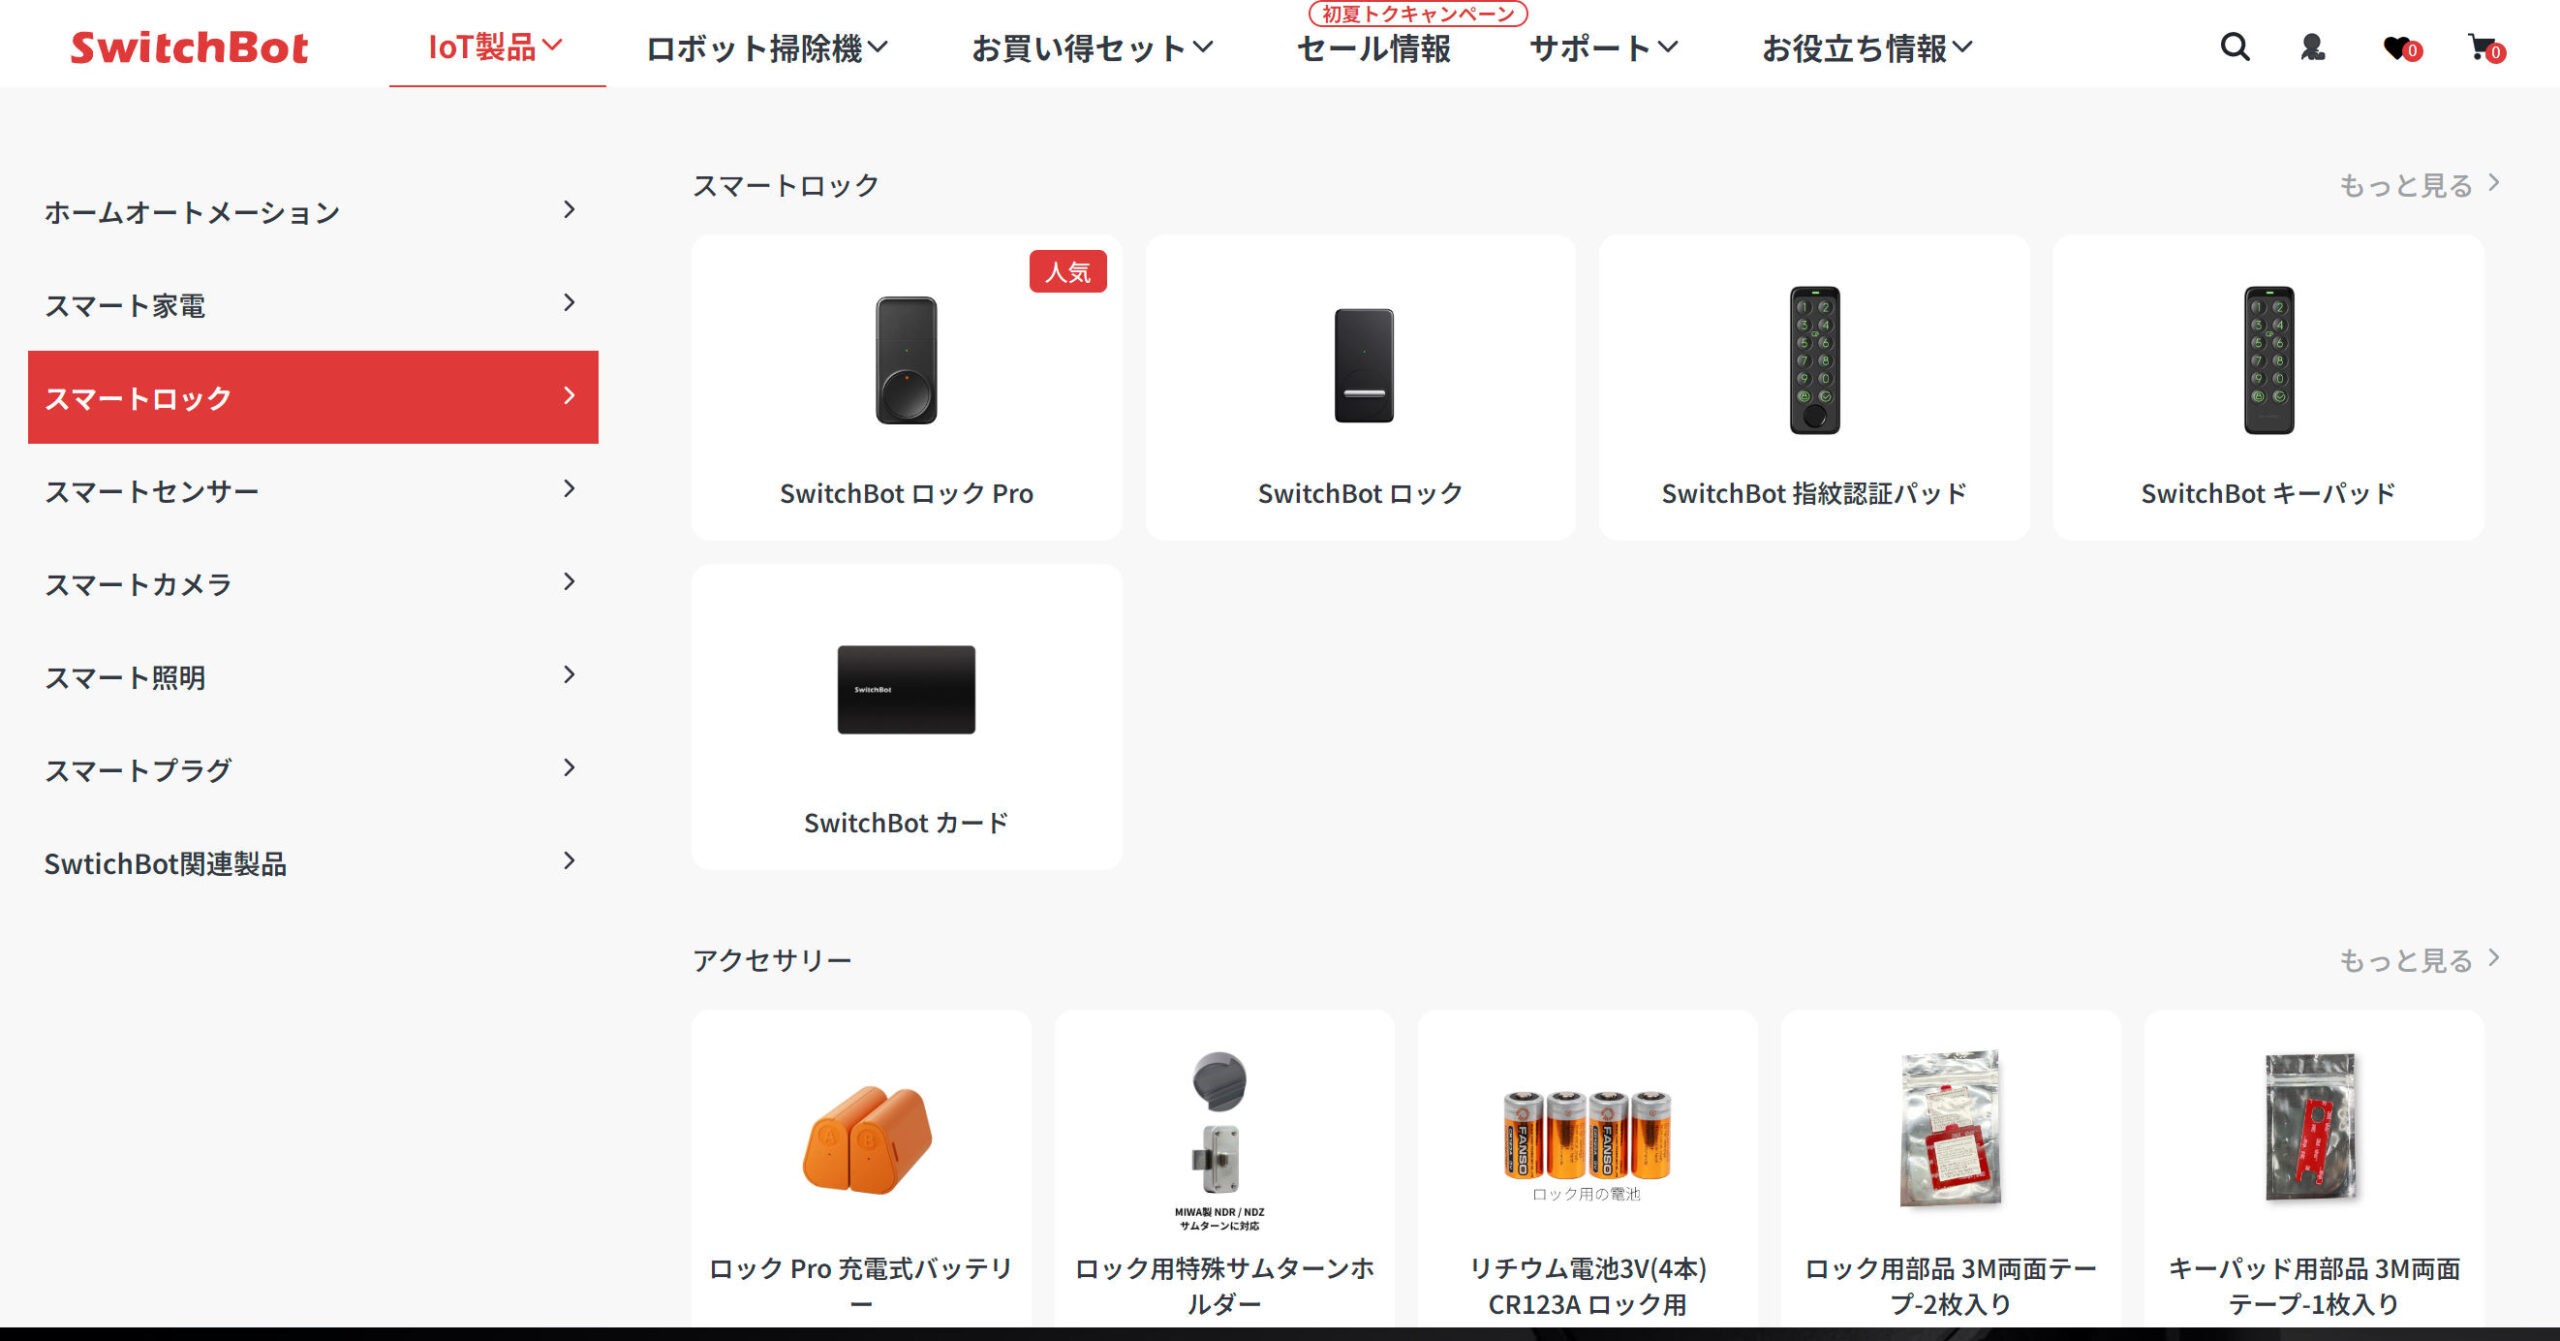Click もっと見る next to アクセサリー heading
2560x1341 pixels.
pos(2420,960)
